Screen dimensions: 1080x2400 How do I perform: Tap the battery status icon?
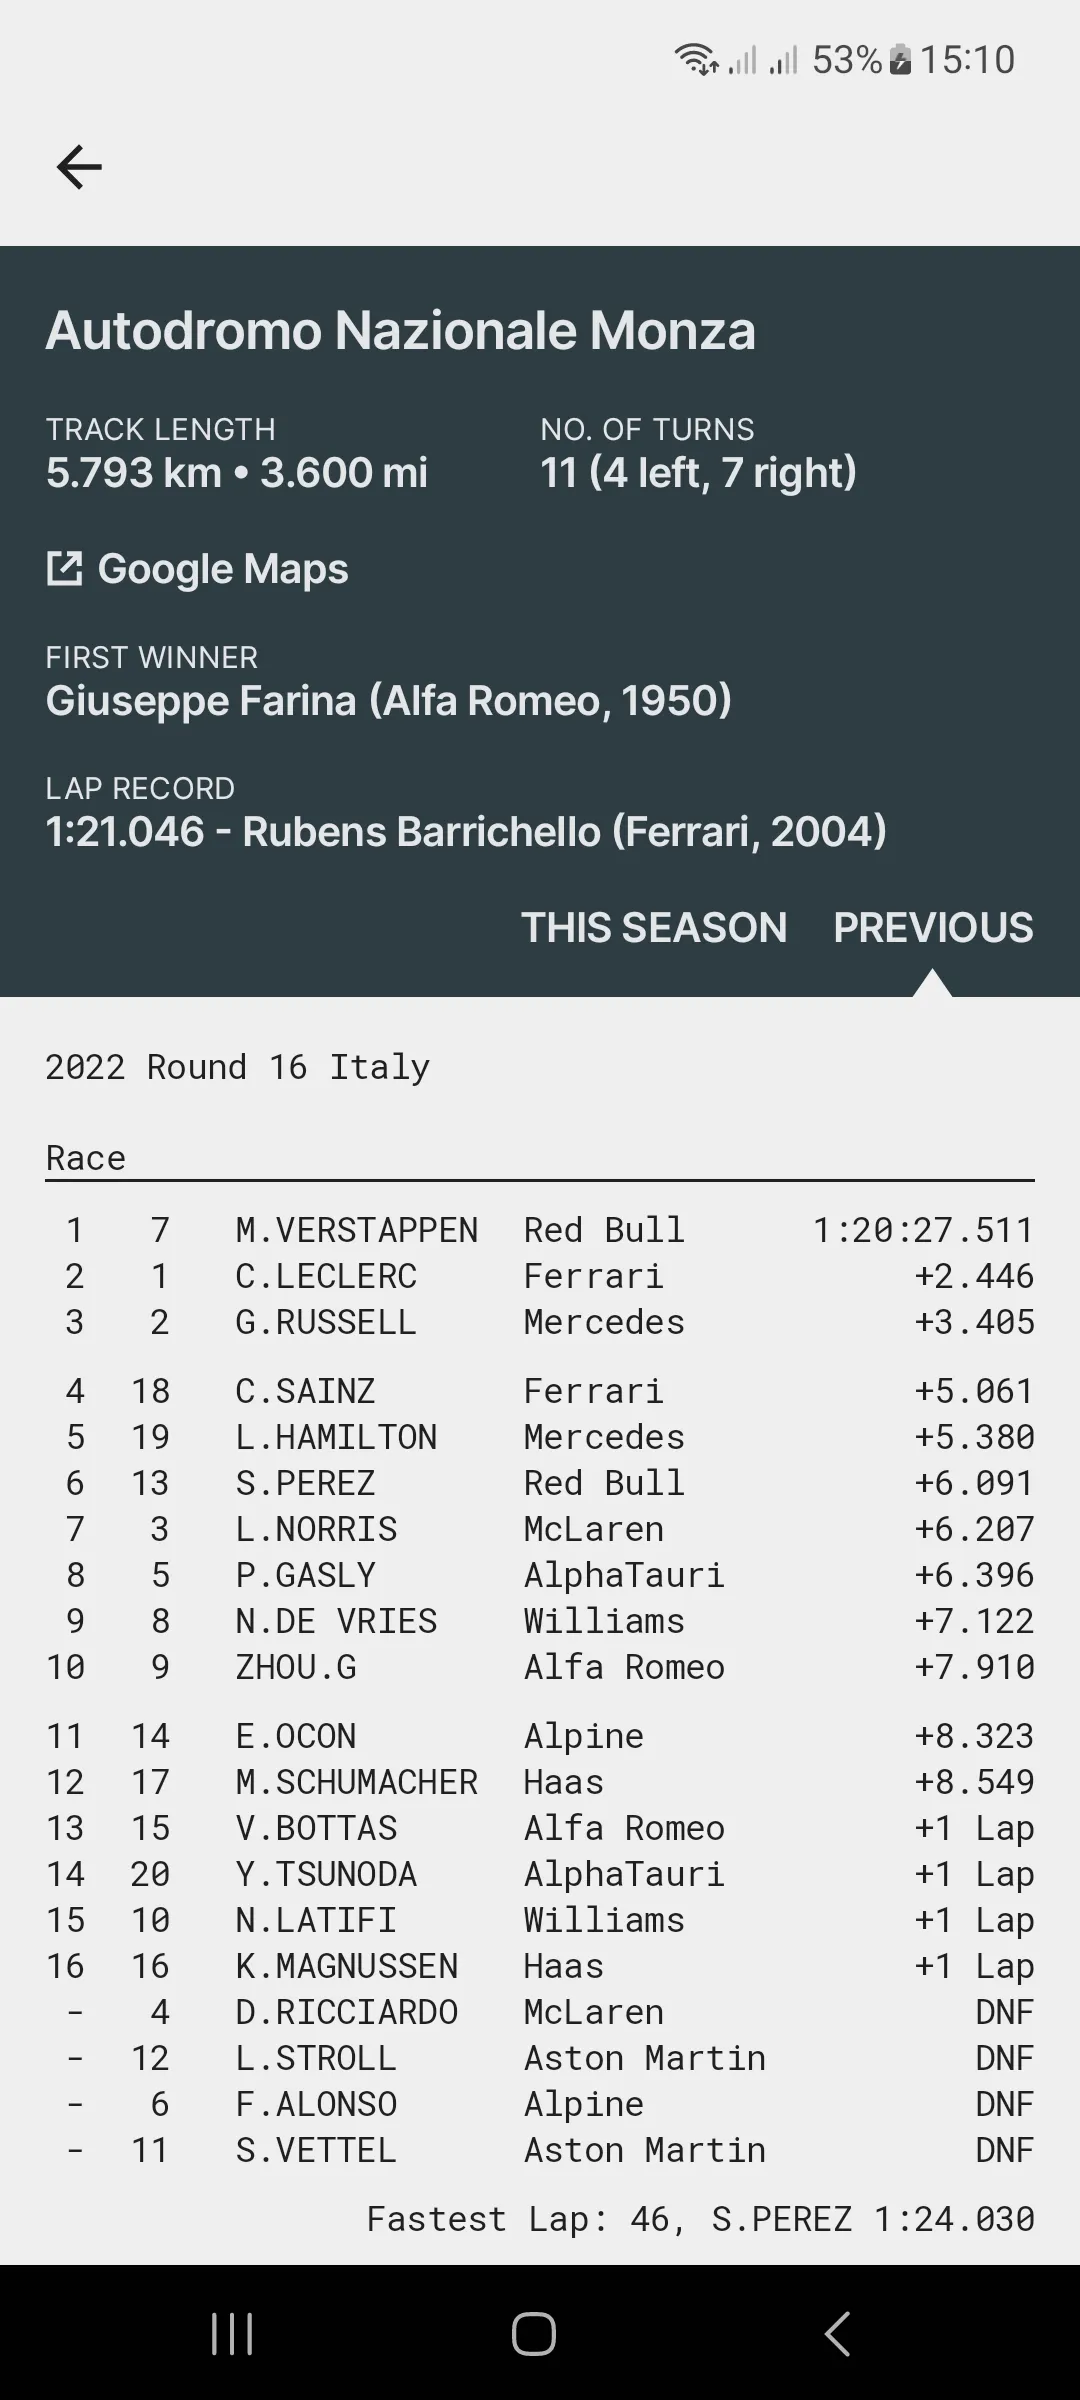(900, 60)
